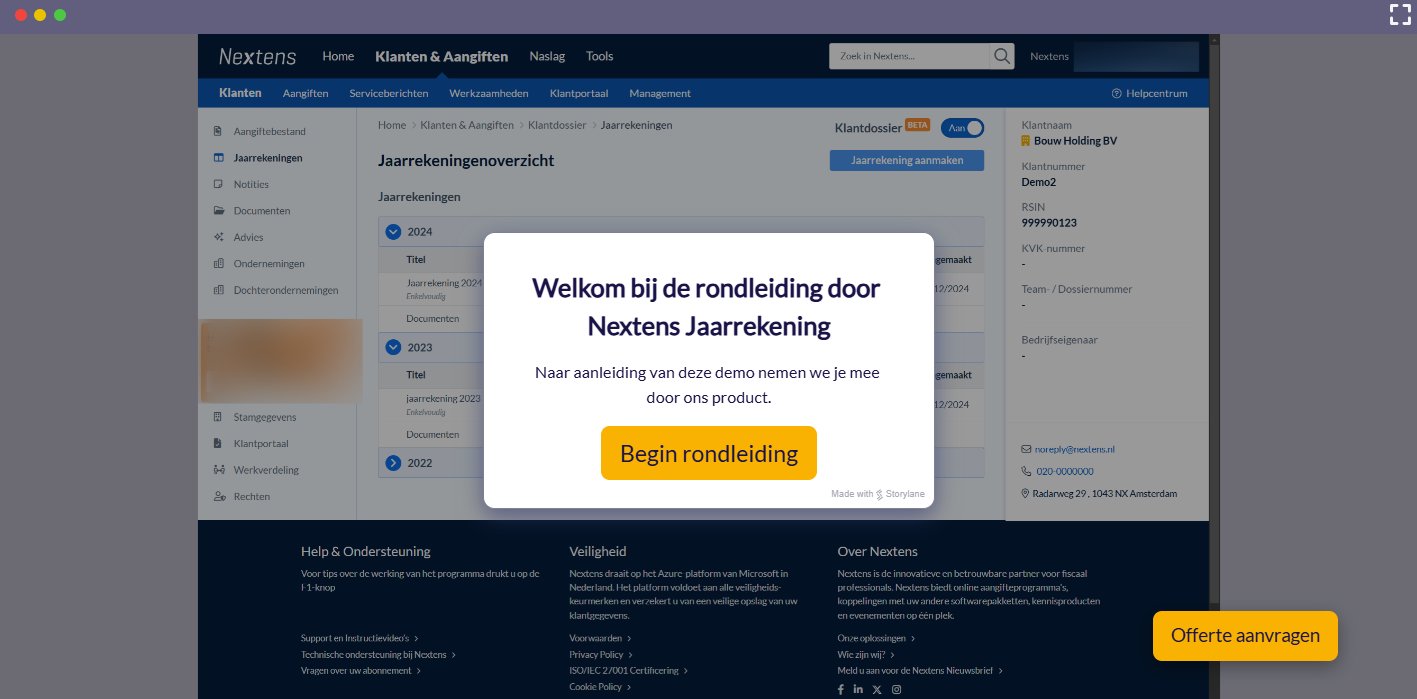Viewport: 1417px width, 699px height.
Task: Focus the Zoek in Nextens search field
Action: pyautogui.click(x=909, y=56)
